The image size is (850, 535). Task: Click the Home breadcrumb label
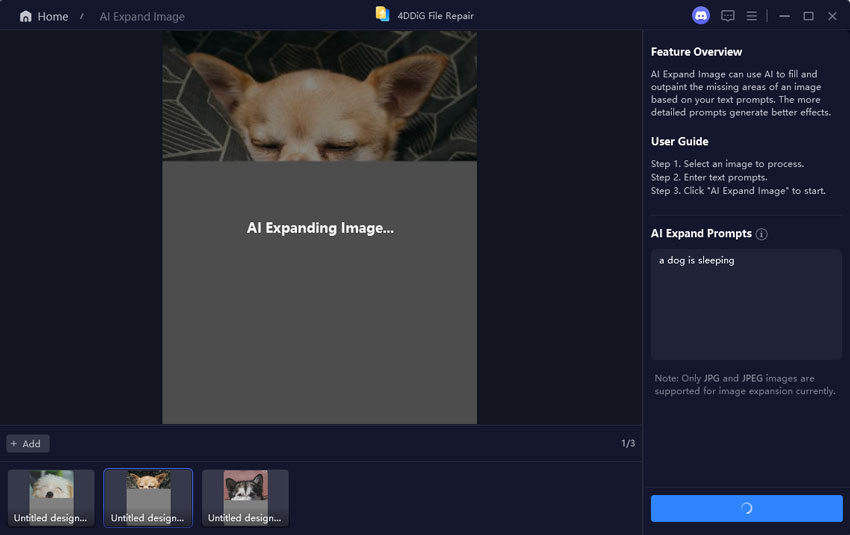pyautogui.click(x=53, y=17)
